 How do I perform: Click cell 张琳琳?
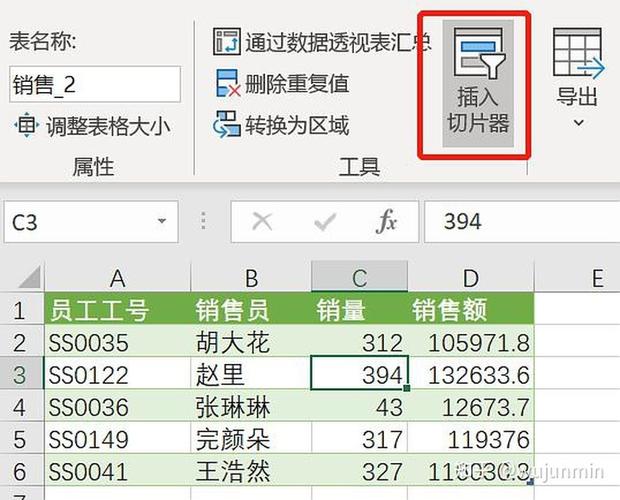click(x=251, y=406)
